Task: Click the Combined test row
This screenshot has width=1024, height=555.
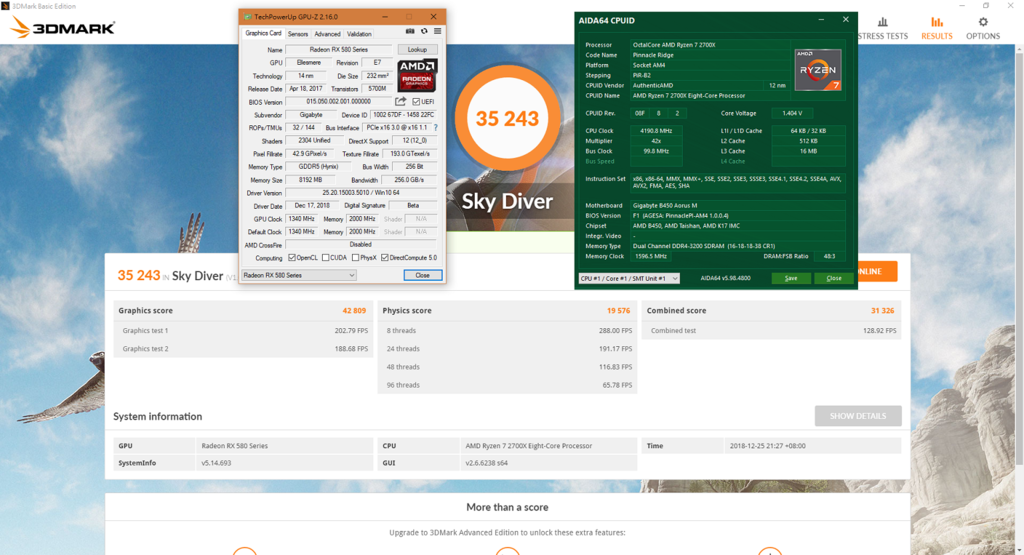Action: tap(772, 330)
